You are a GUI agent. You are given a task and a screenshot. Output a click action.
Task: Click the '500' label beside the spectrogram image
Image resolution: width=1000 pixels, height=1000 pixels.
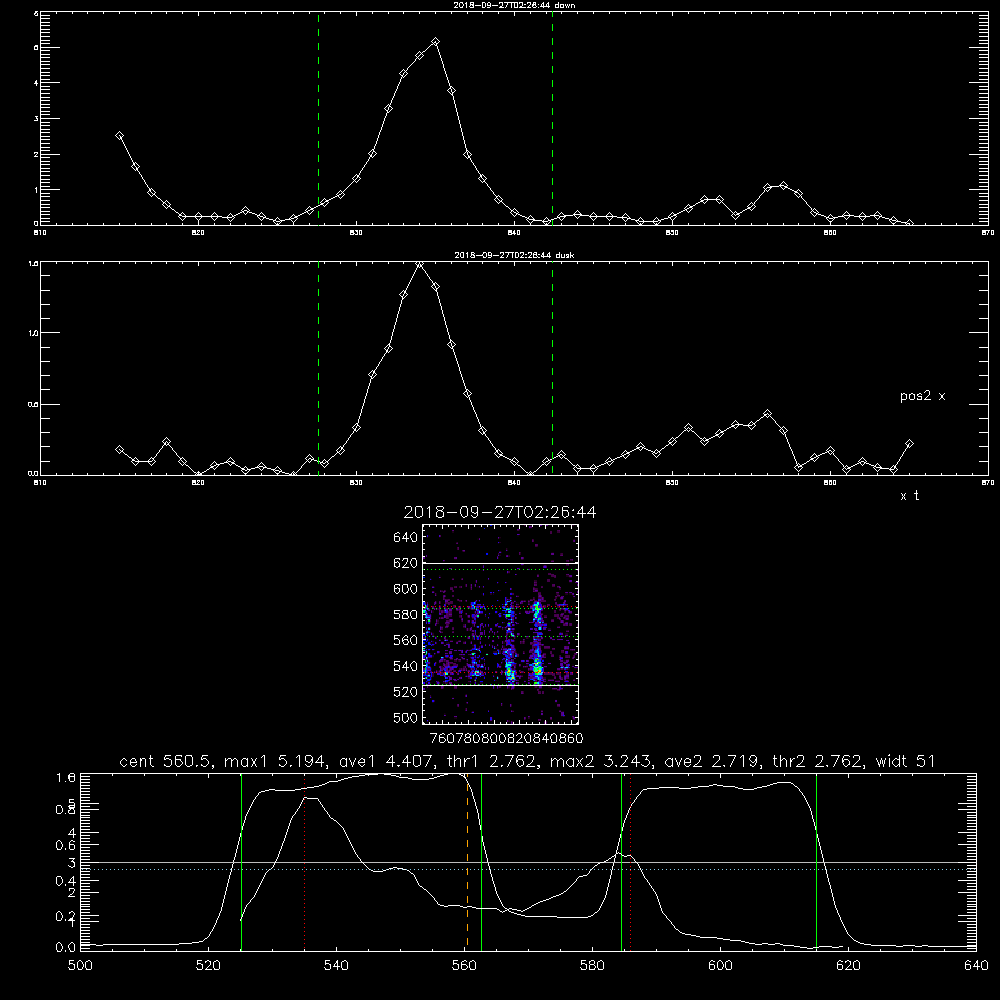pos(406,717)
